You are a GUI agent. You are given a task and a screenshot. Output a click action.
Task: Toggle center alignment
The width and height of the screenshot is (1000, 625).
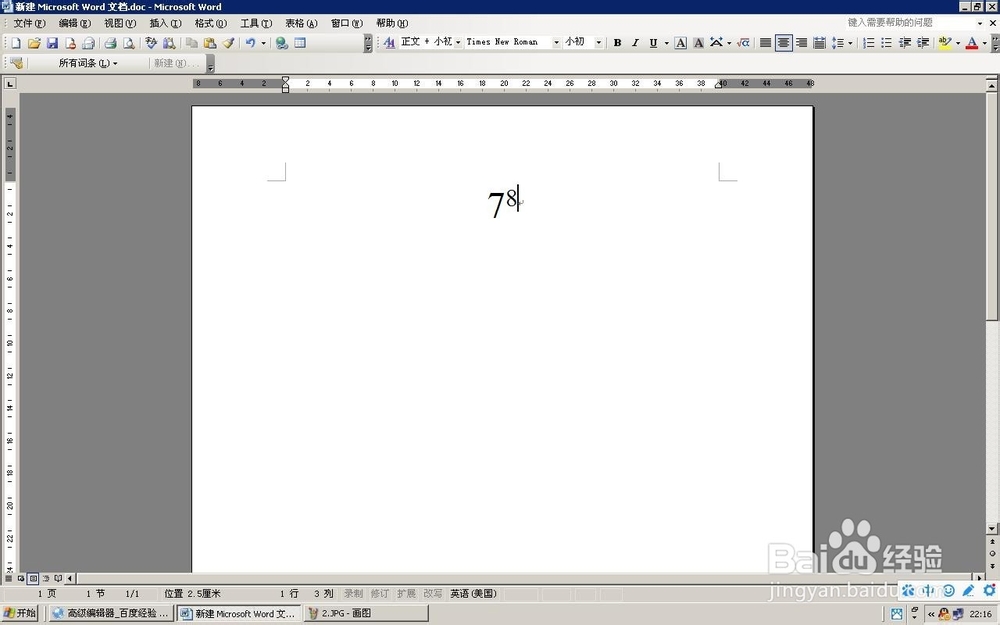point(784,43)
